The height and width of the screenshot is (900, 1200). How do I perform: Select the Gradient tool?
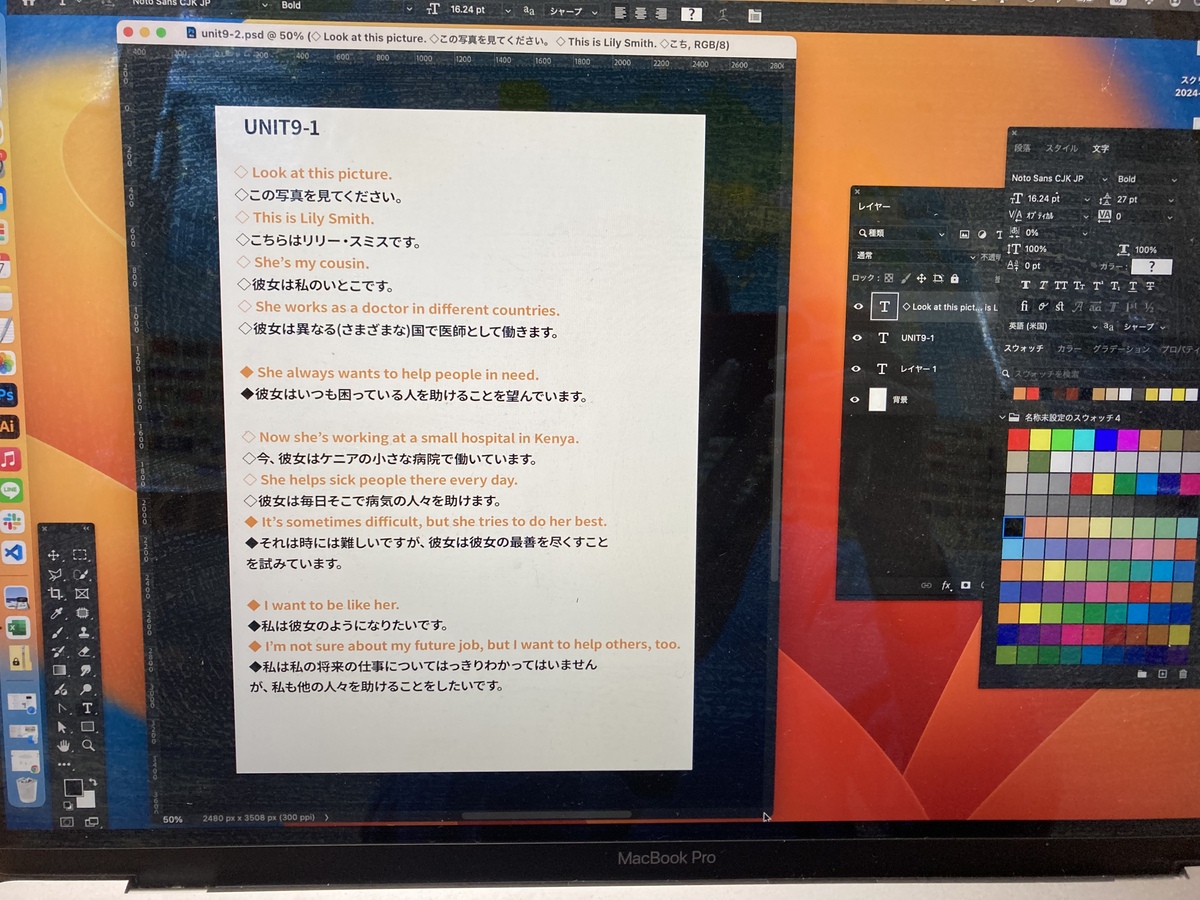click(x=59, y=670)
